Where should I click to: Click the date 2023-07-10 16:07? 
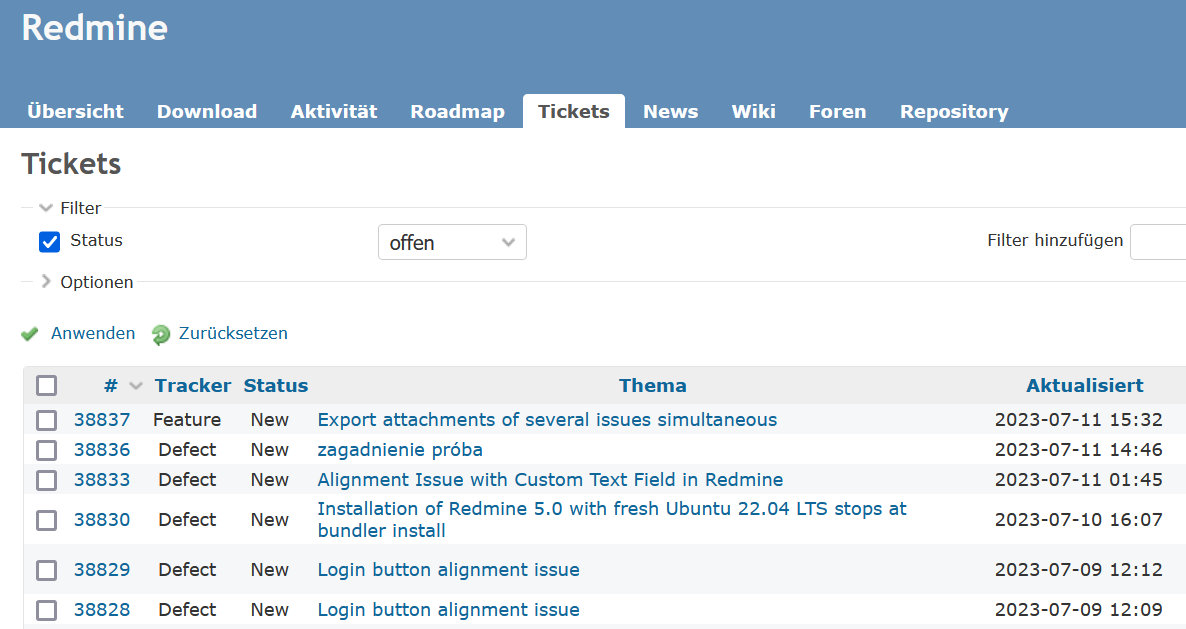coord(1079,519)
